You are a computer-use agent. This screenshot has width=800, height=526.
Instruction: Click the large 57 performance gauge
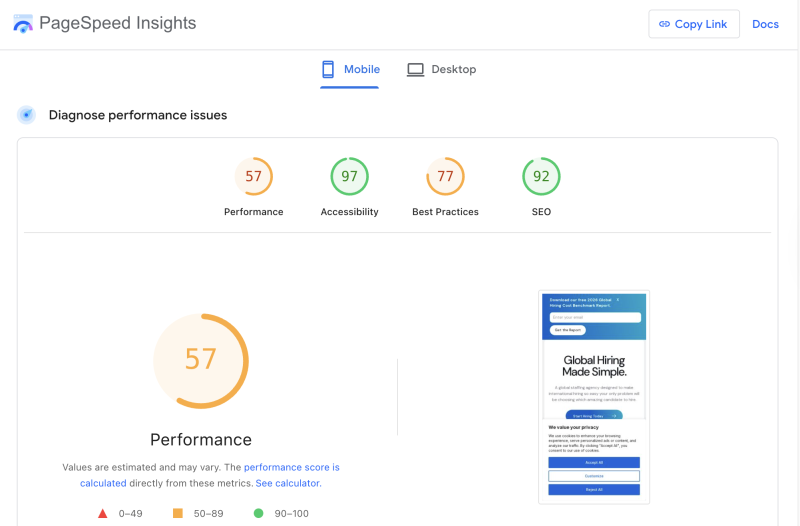(x=201, y=361)
